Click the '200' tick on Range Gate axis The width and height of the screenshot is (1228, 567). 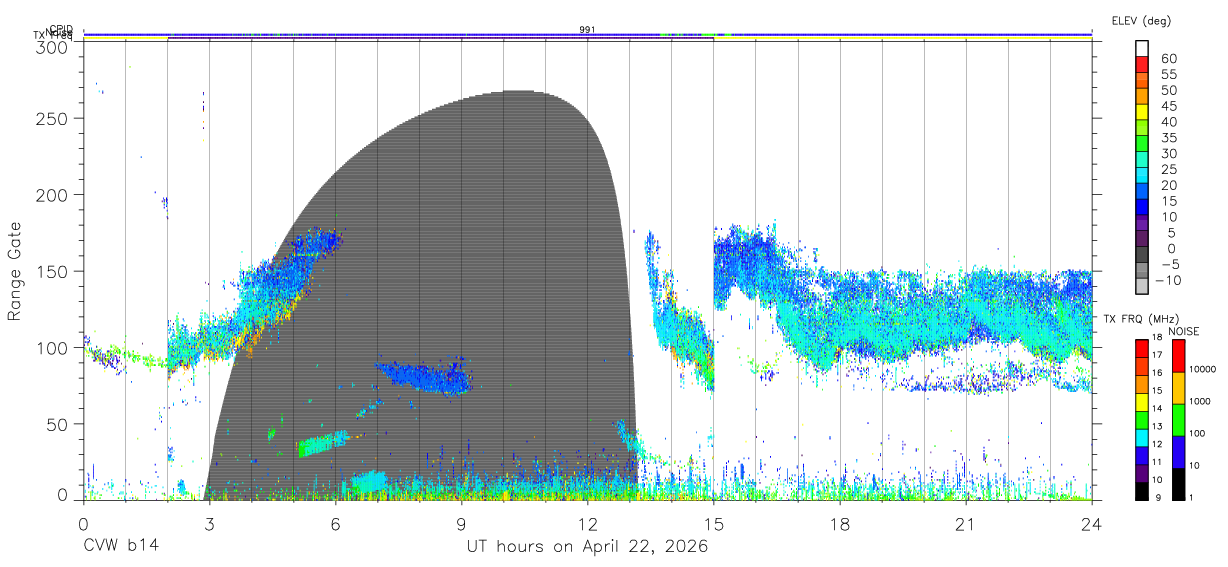pyautogui.click(x=52, y=195)
